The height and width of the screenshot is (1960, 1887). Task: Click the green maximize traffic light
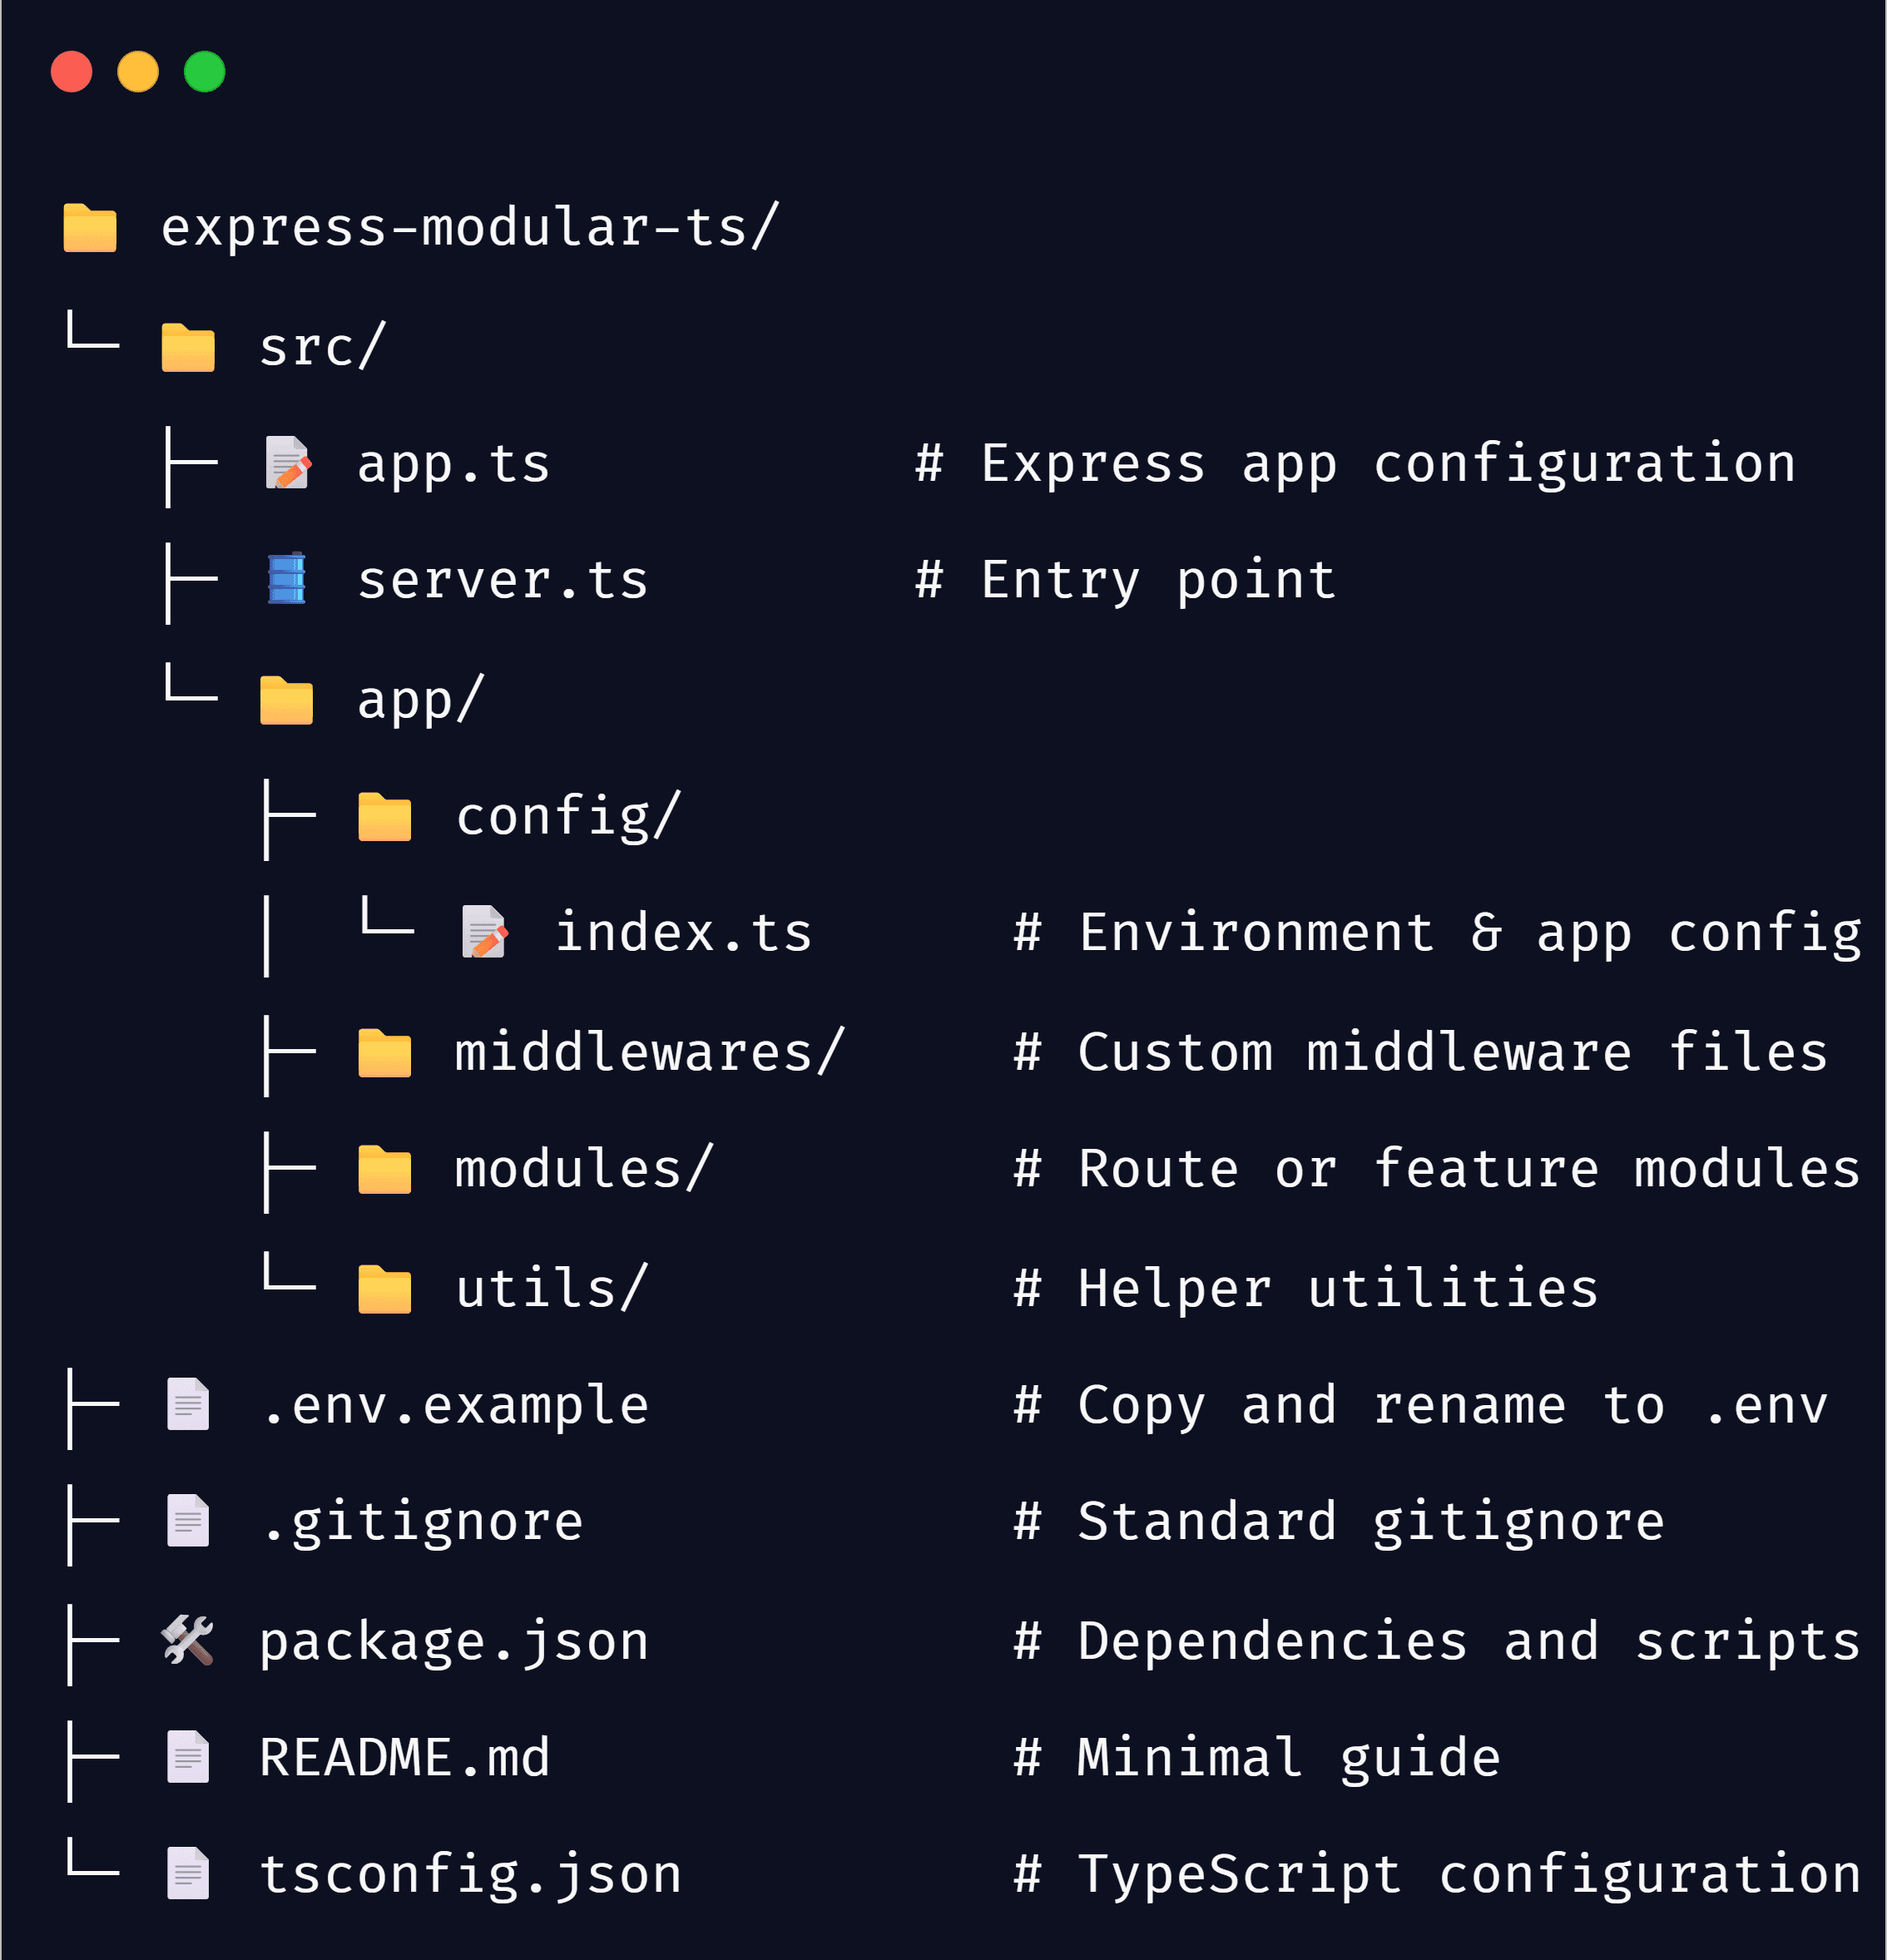coord(203,71)
